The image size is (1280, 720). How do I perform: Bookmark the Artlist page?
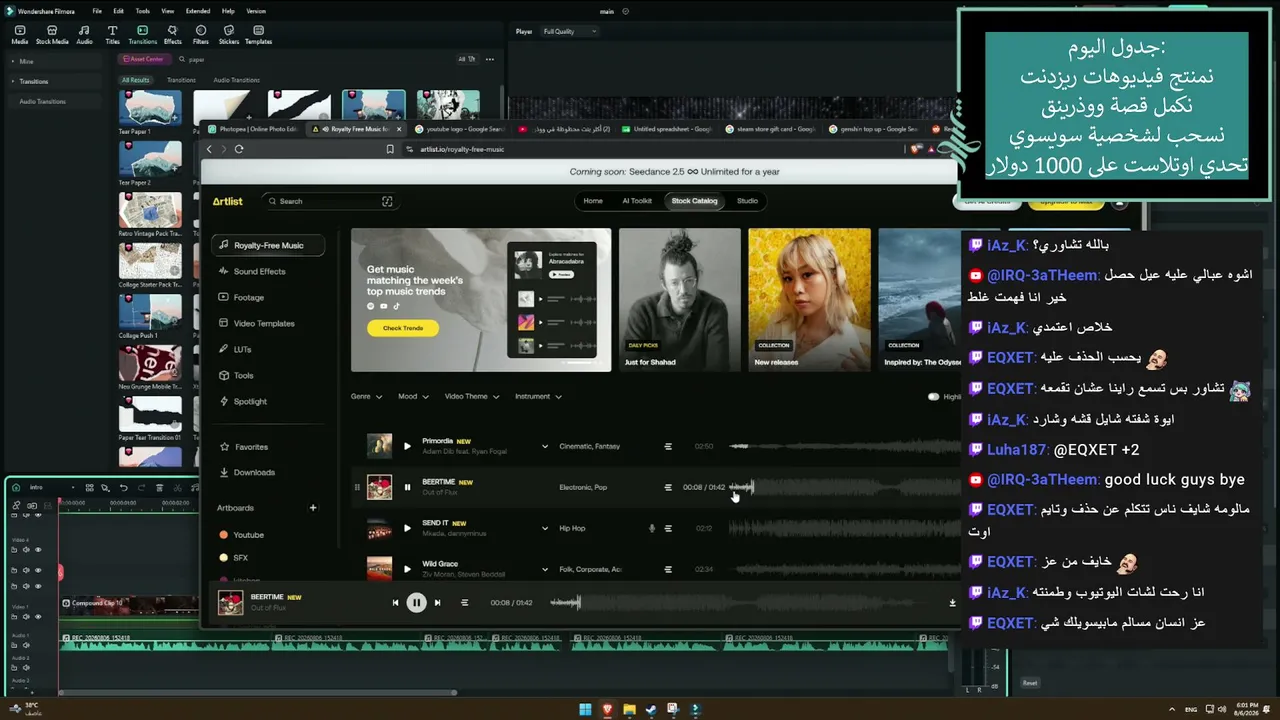click(x=390, y=149)
